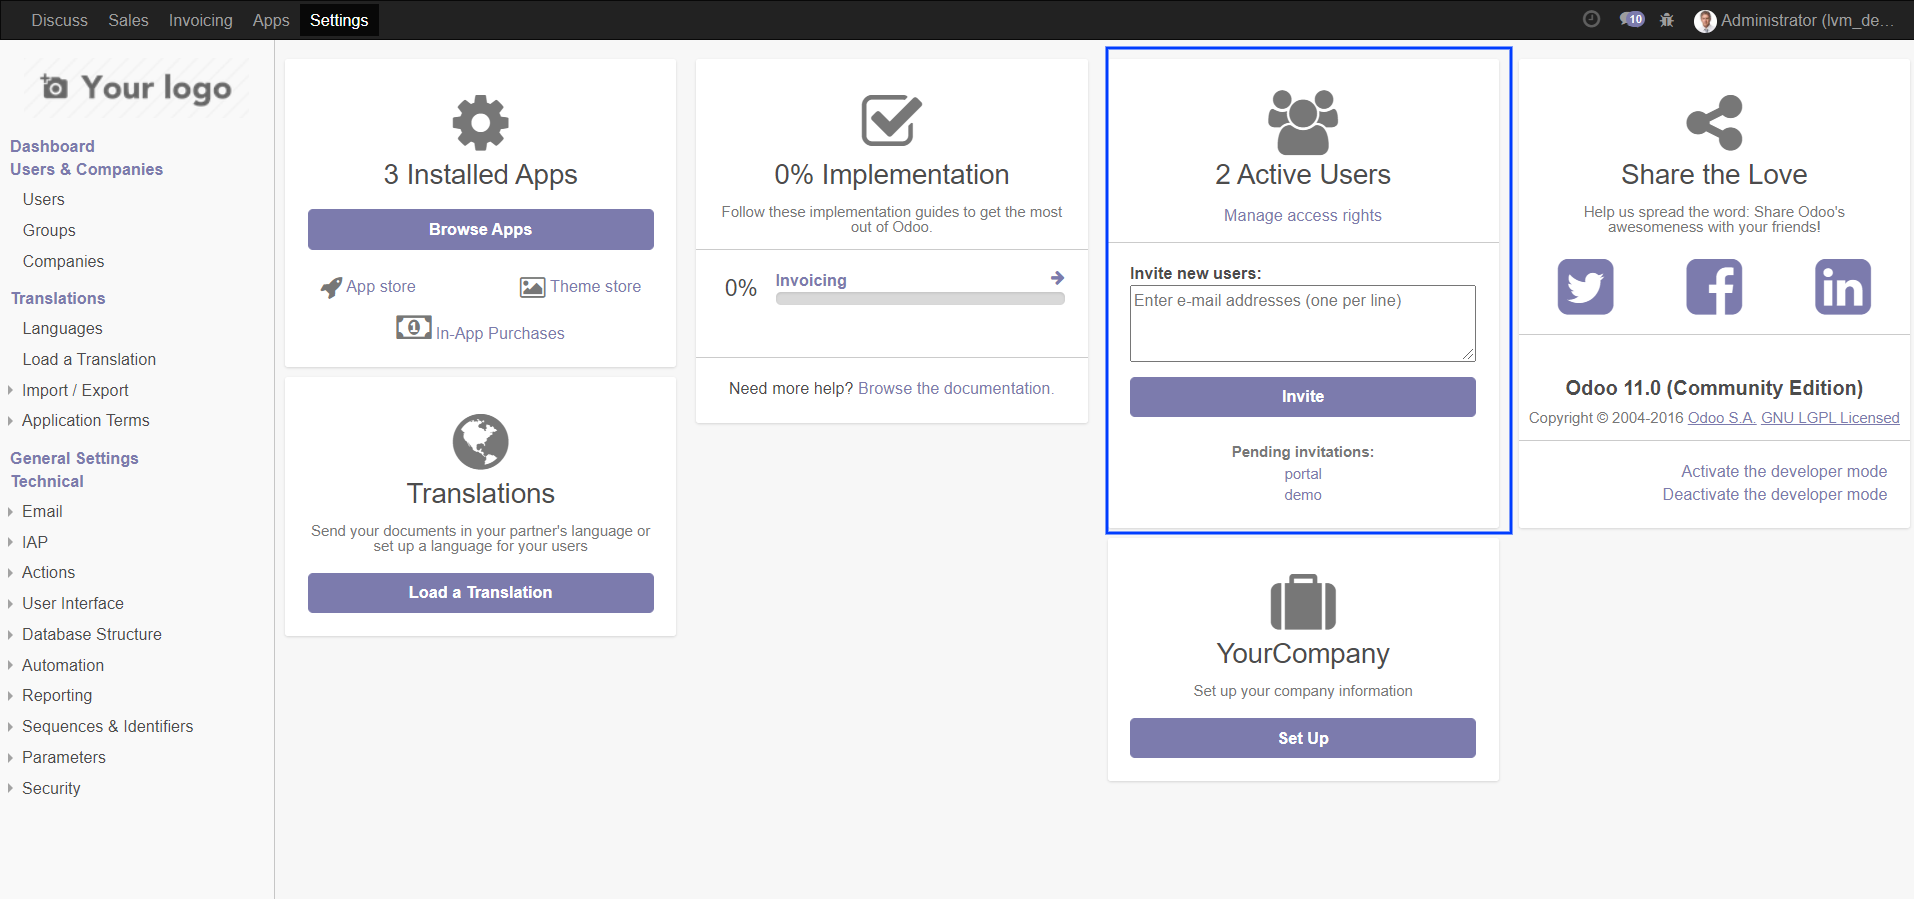The width and height of the screenshot is (1914, 899).
Task: Expand the Database Structure tree item
Action: 91,634
